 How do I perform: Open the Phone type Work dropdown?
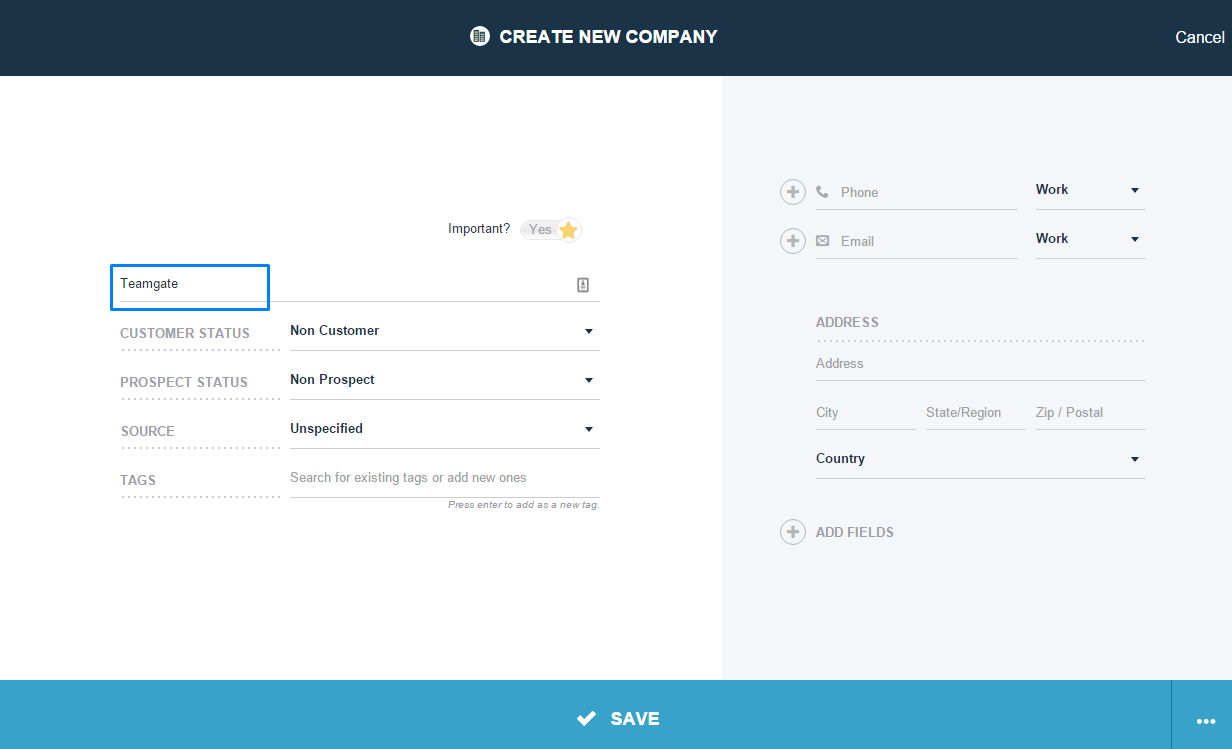1091,190
